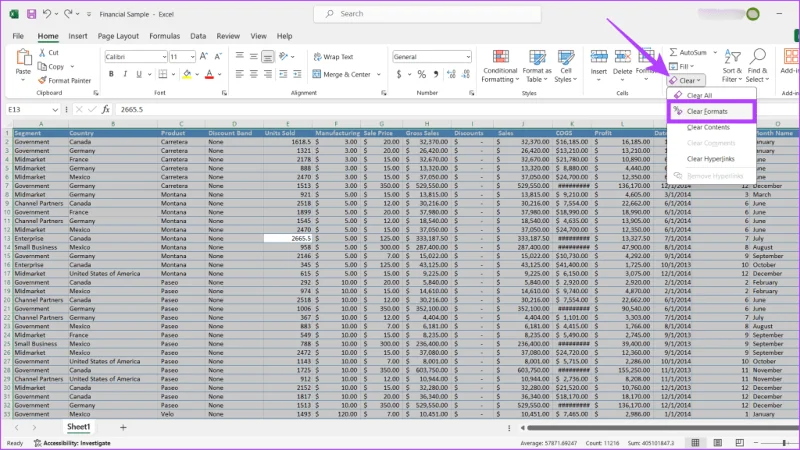800x450 pixels.
Task: Save the workbook with the save icon
Action: pos(32,14)
